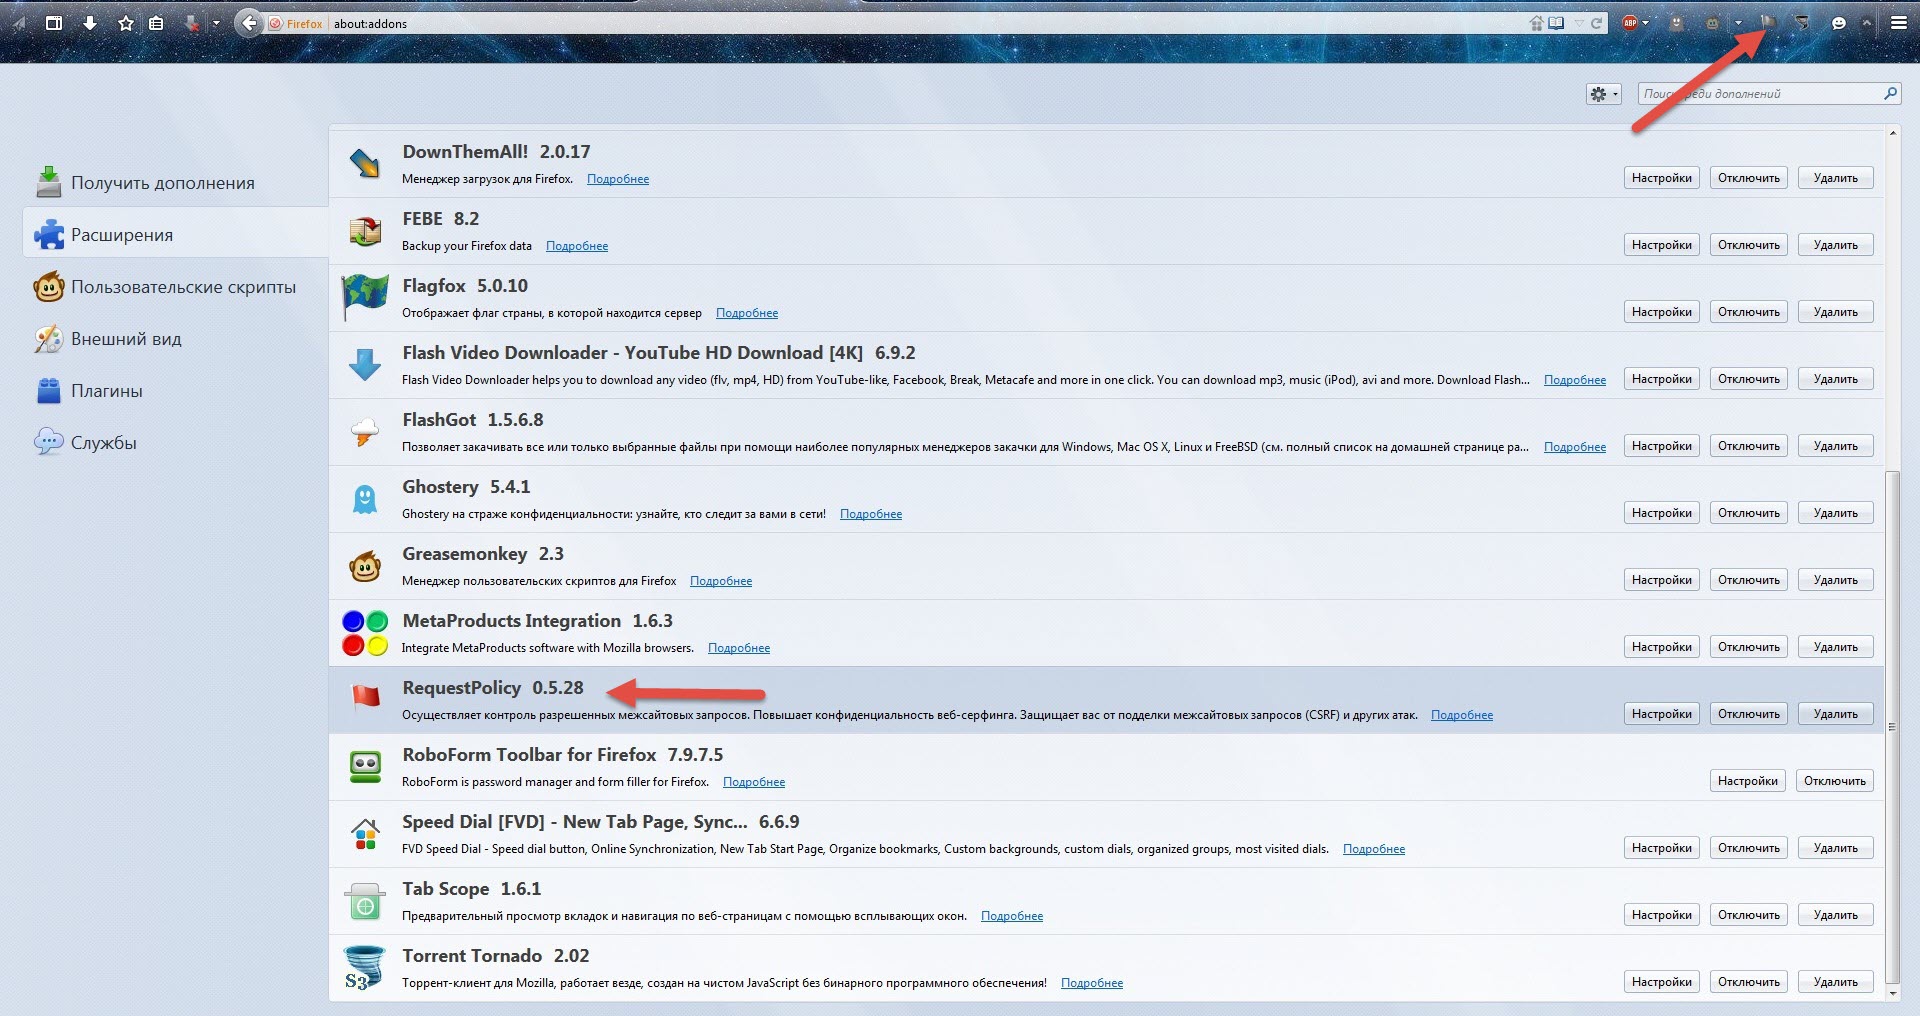The image size is (1920, 1016).
Task: Open the gear tools dropdown for add-ons
Action: coord(1603,94)
